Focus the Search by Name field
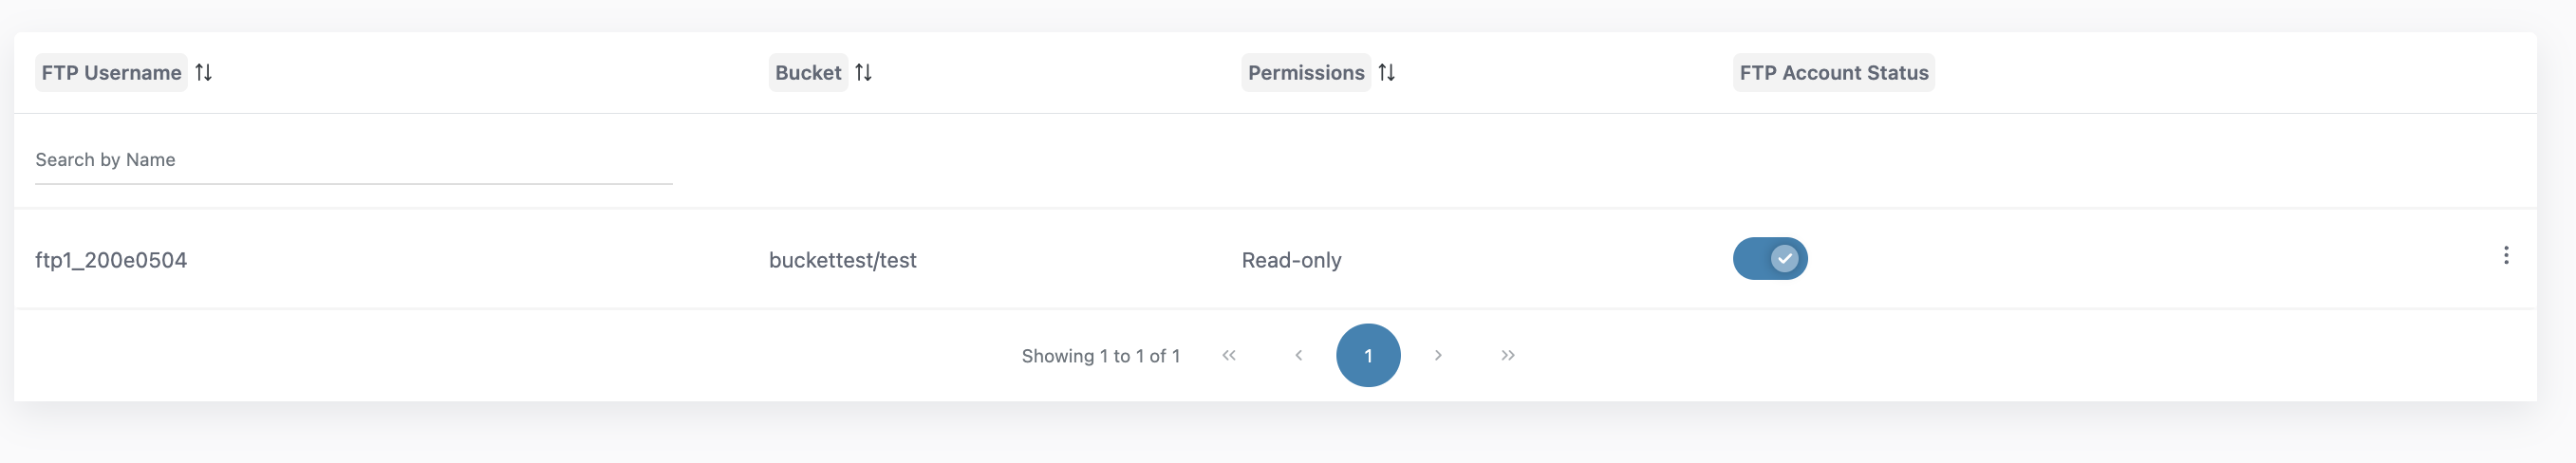 [353, 160]
